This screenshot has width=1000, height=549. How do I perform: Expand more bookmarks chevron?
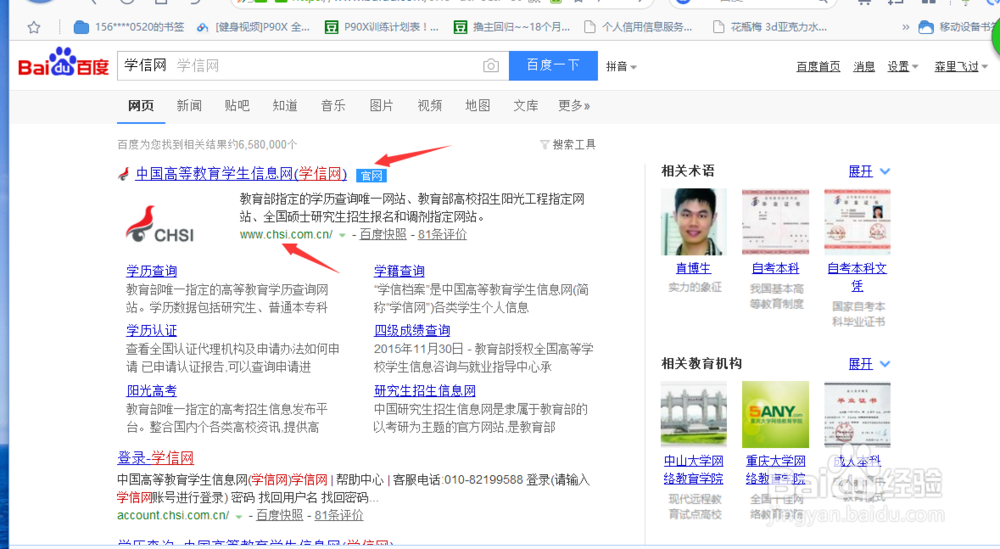point(906,27)
